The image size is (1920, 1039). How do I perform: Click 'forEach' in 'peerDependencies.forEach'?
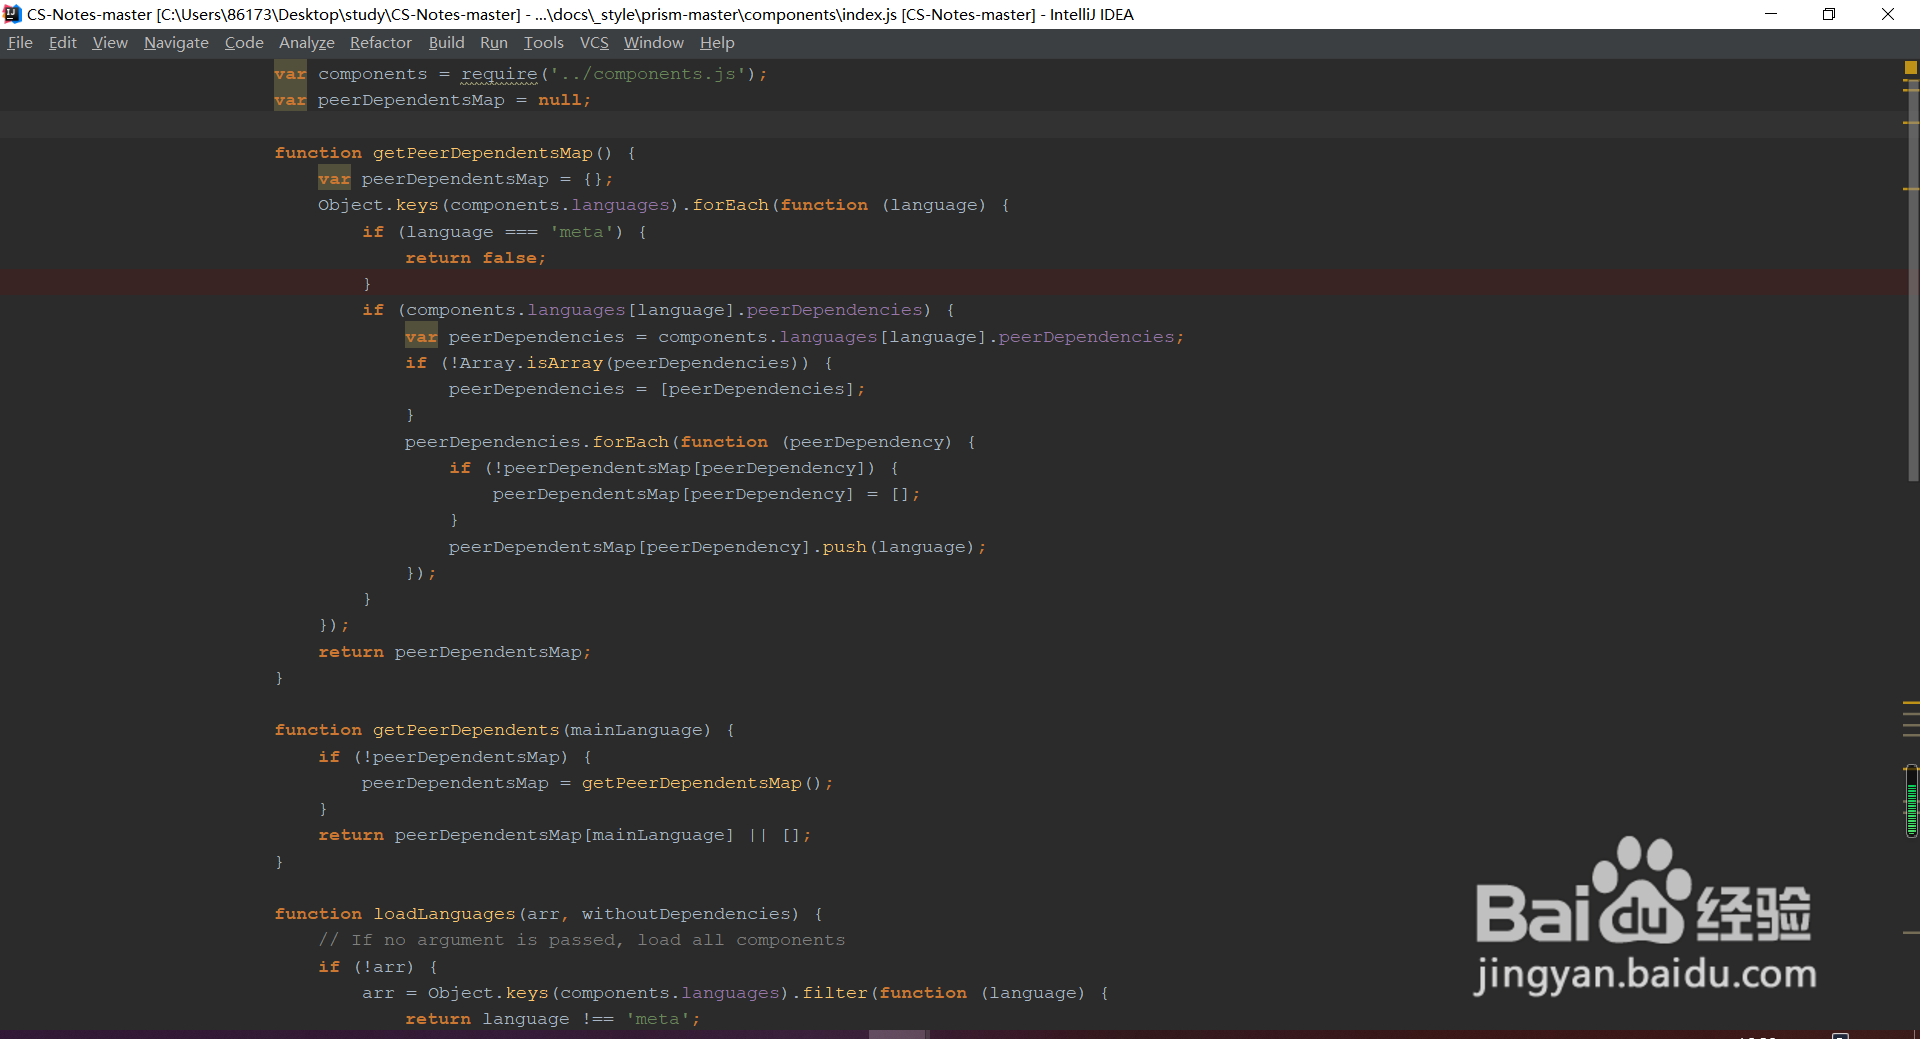631,442
